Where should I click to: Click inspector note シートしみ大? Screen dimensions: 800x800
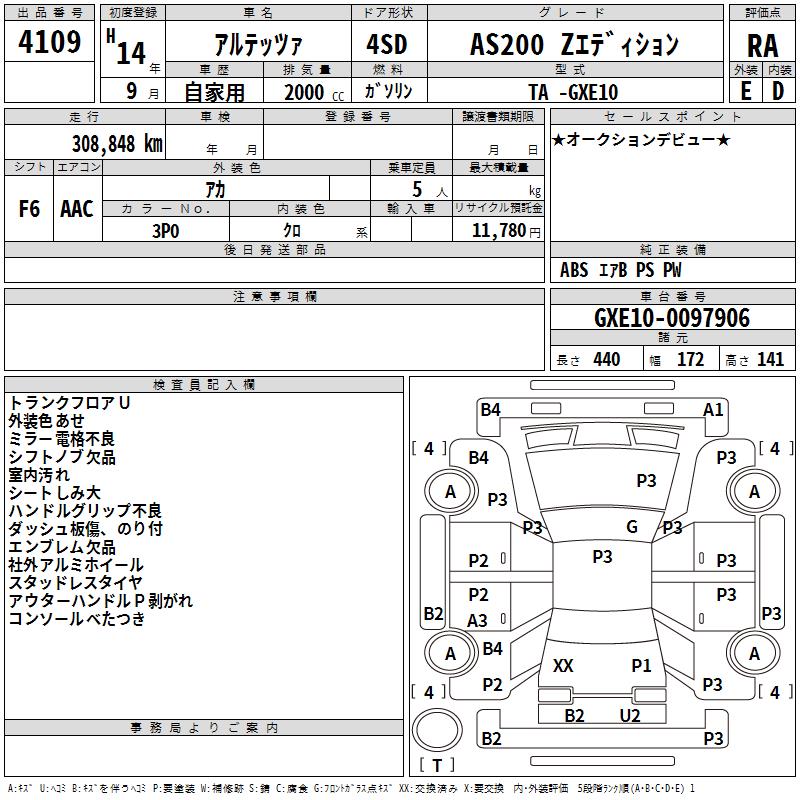[x=54, y=492]
